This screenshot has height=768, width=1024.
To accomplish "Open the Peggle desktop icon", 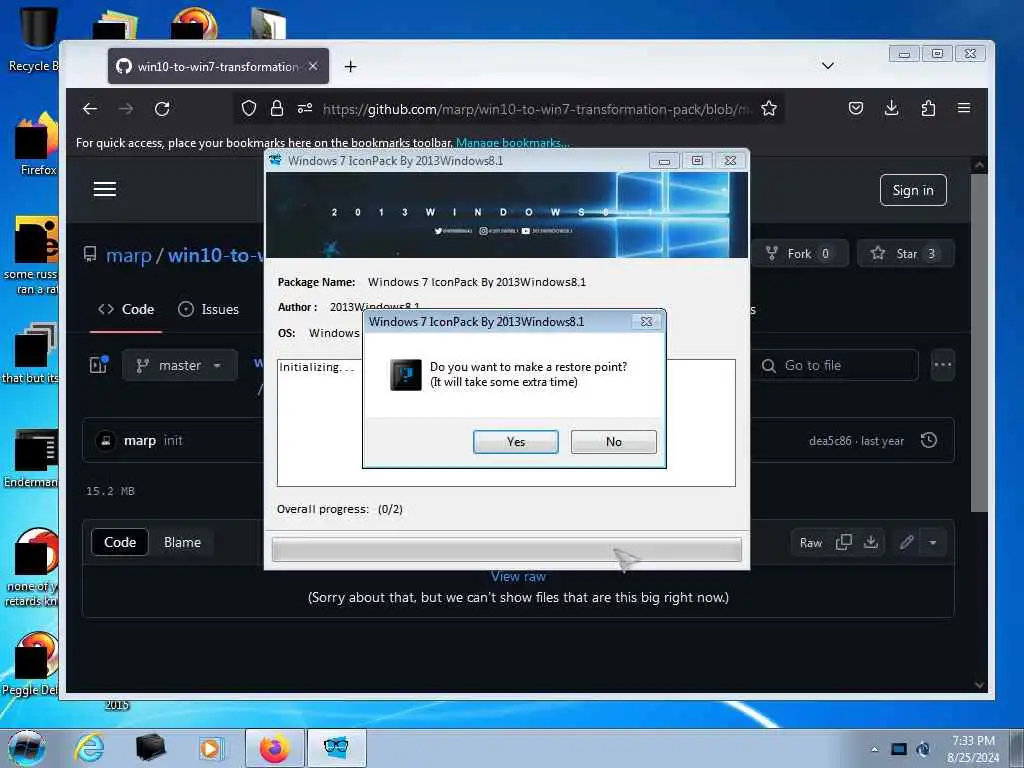I will click(x=31, y=664).
